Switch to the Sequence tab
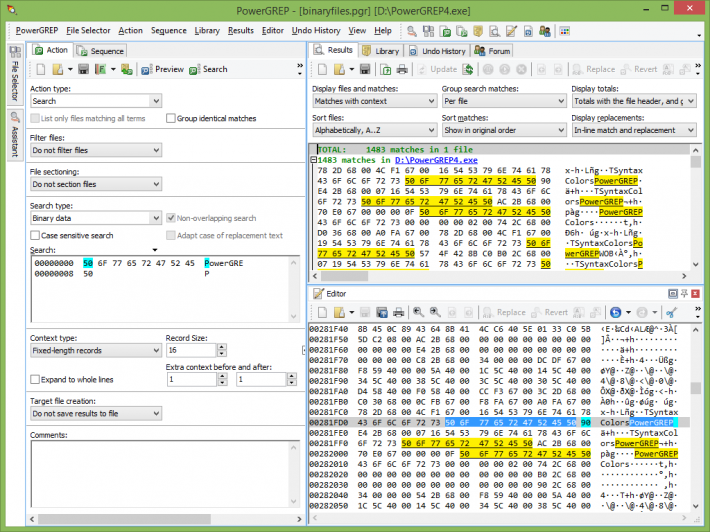This screenshot has height=532, width=710. point(101,51)
